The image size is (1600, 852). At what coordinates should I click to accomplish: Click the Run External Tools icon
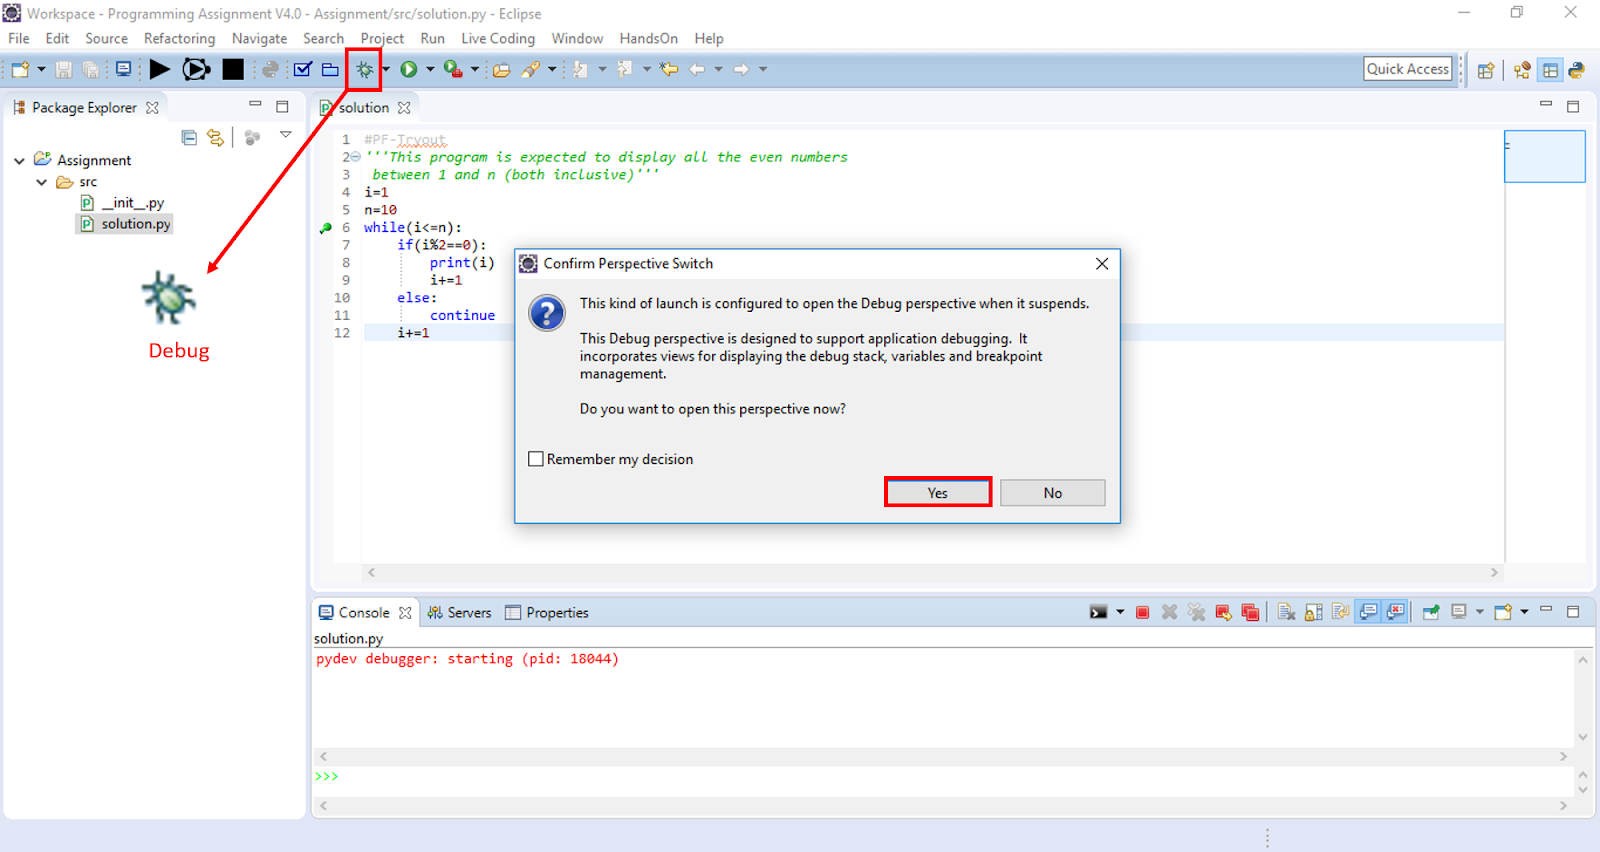453,69
